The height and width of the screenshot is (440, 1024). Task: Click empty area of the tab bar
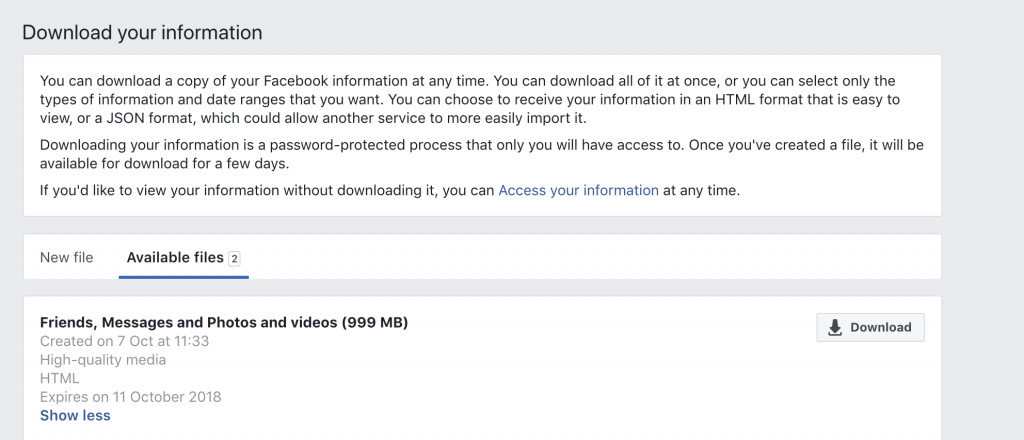point(588,257)
